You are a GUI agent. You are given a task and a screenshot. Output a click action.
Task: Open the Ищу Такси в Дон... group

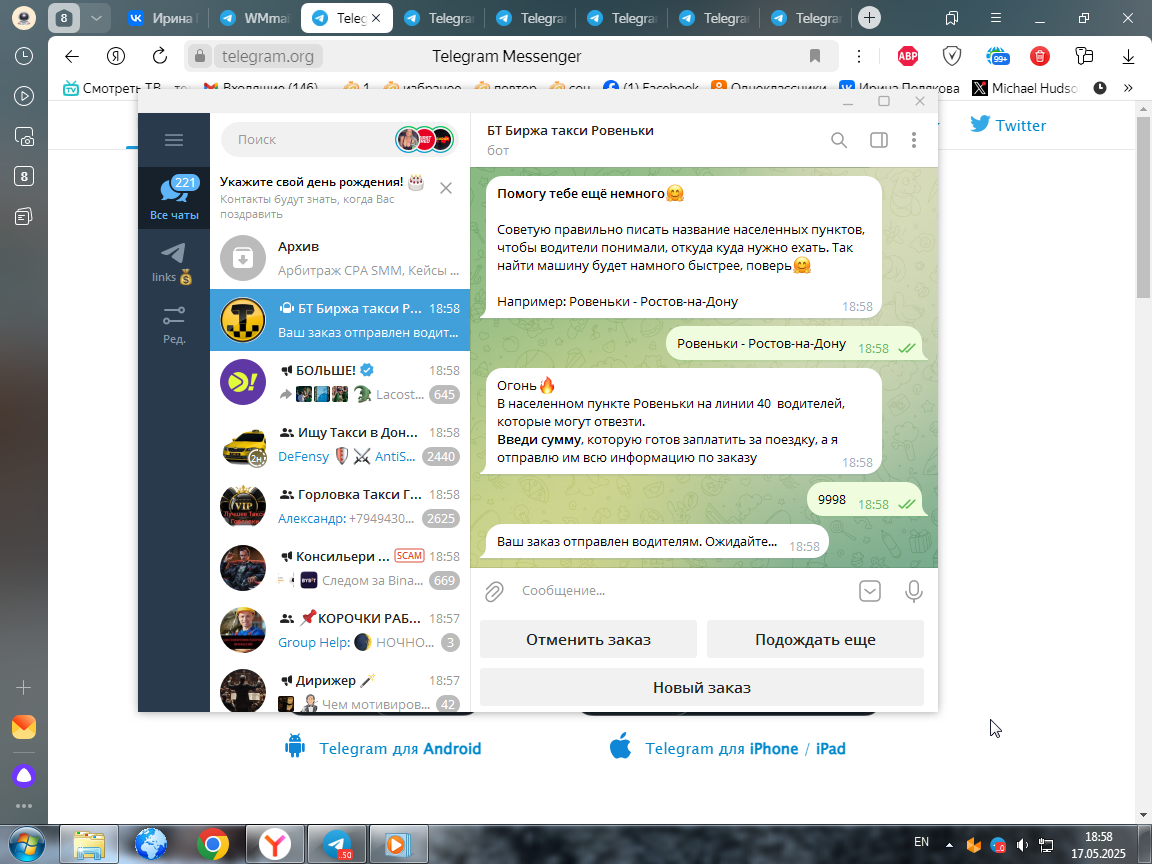click(340, 444)
